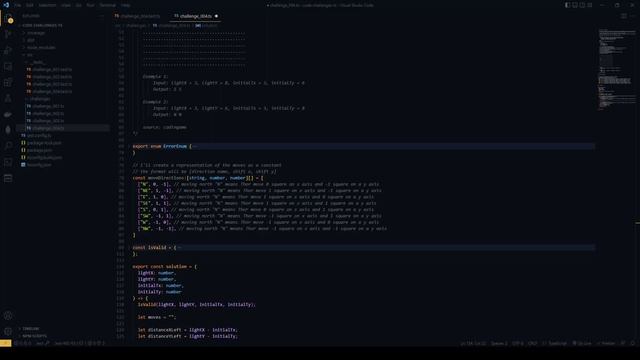The height and width of the screenshot is (360, 640).
Task: Open the Docker view in the activity bar
Action: tap(8, 115)
